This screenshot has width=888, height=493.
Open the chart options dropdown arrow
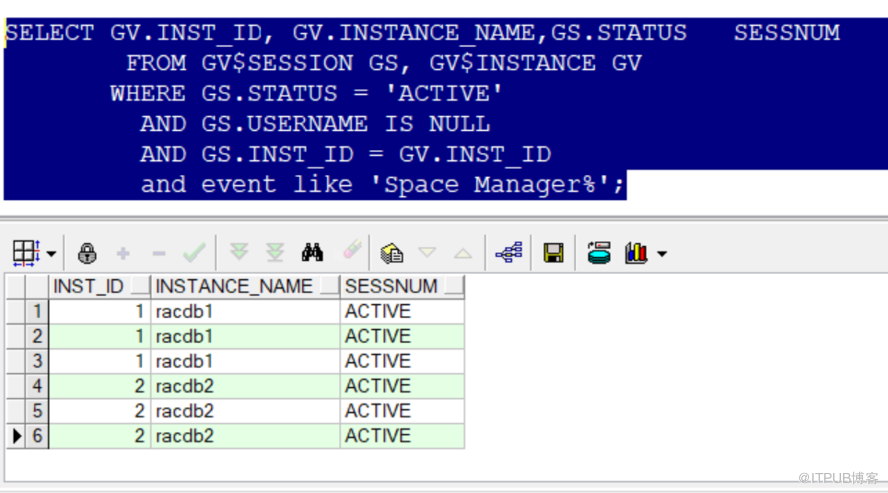point(661,254)
